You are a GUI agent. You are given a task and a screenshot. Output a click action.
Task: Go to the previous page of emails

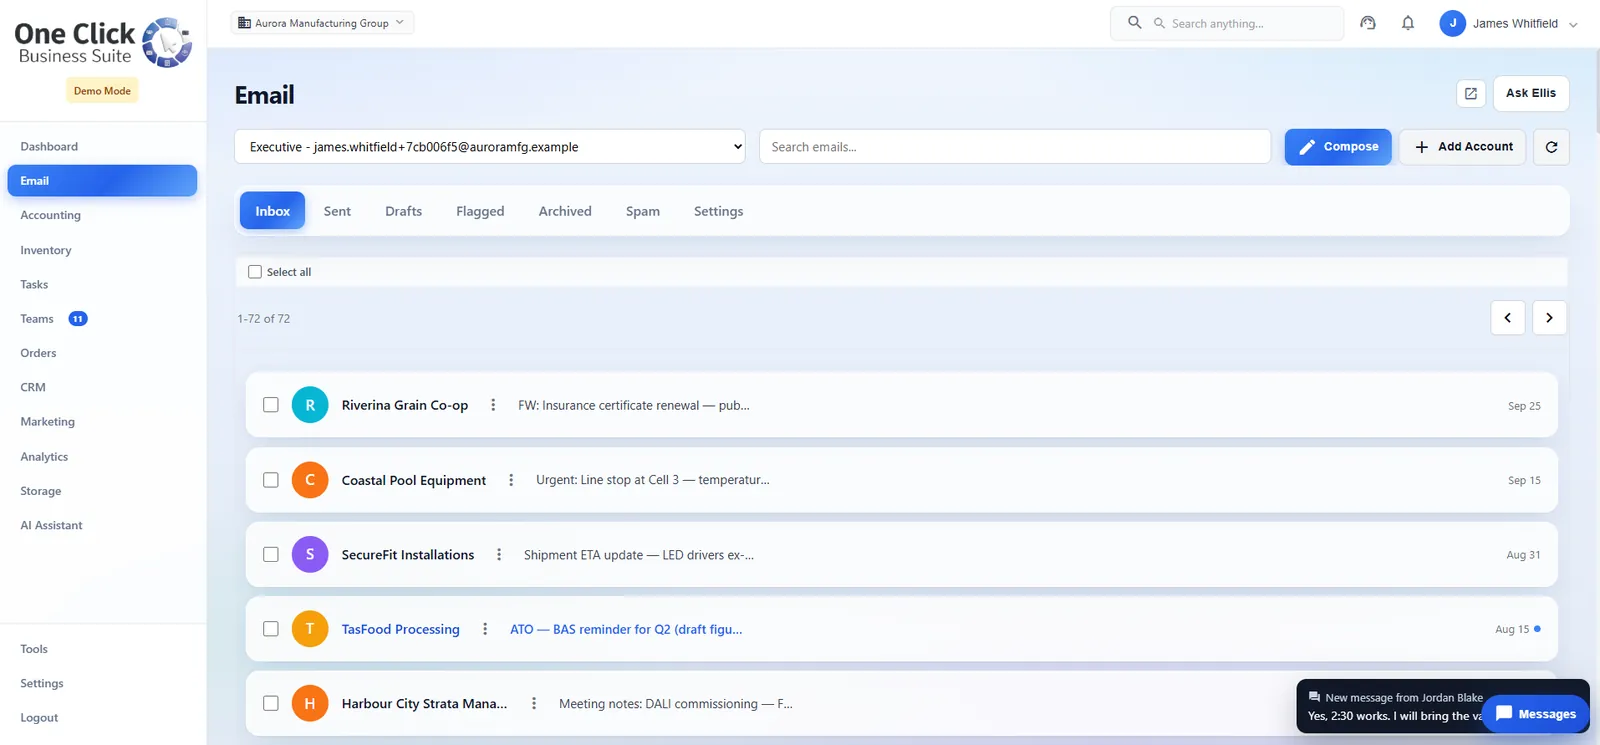click(1508, 318)
